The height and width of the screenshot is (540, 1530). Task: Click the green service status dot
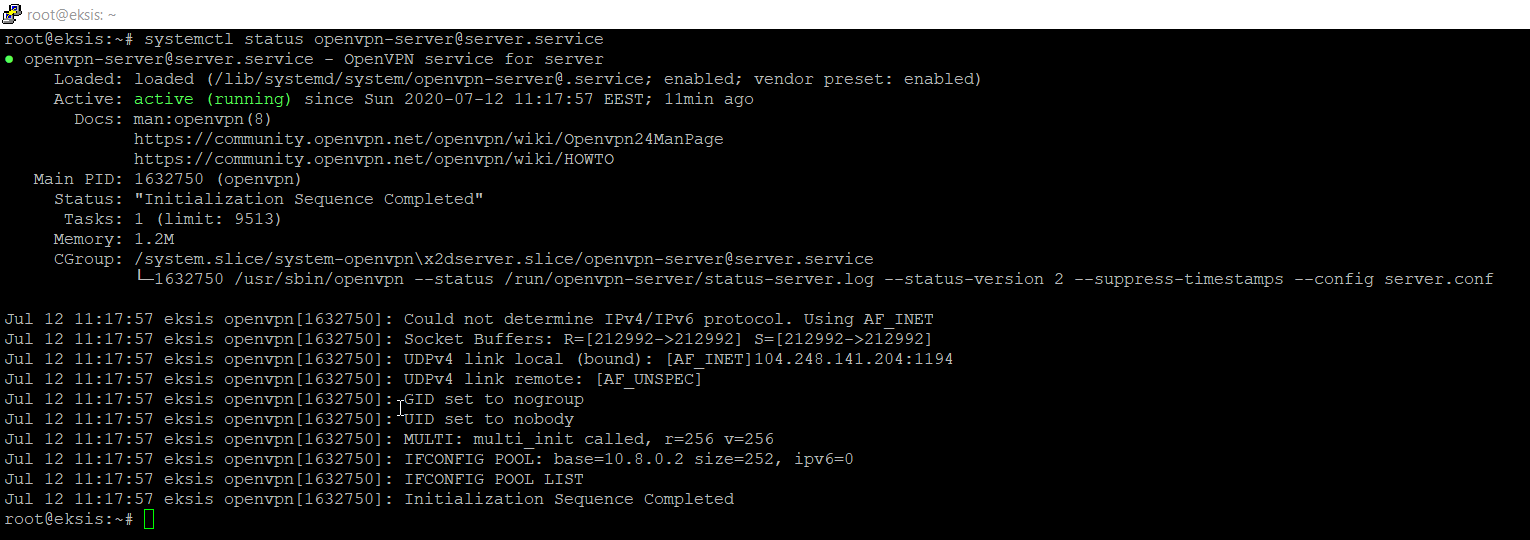[9, 60]
